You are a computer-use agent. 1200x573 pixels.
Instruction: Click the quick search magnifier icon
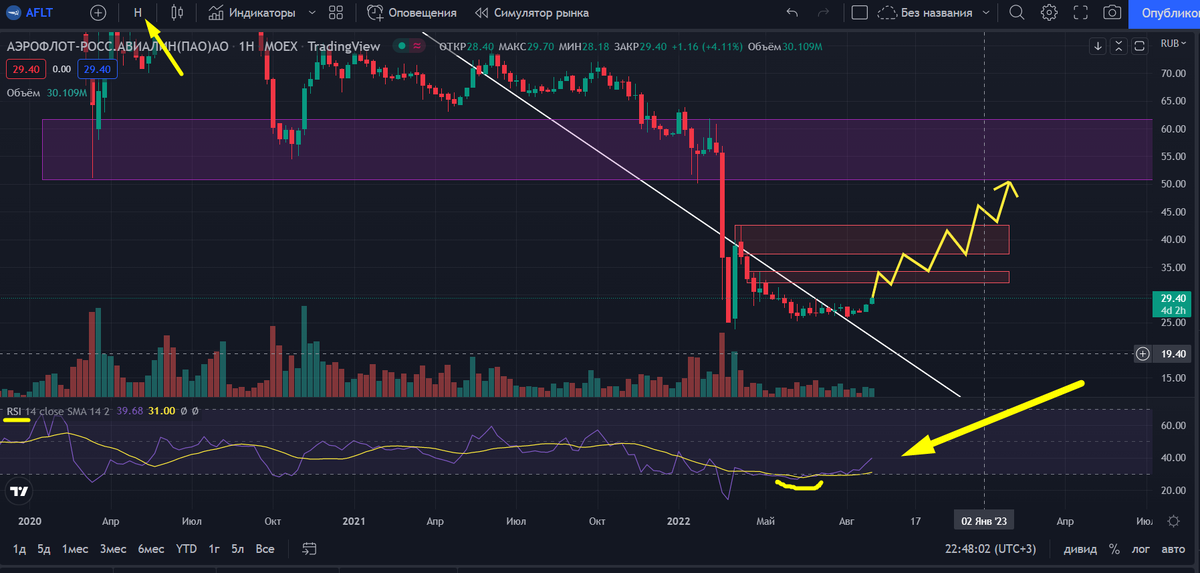tap(1017, 13)
